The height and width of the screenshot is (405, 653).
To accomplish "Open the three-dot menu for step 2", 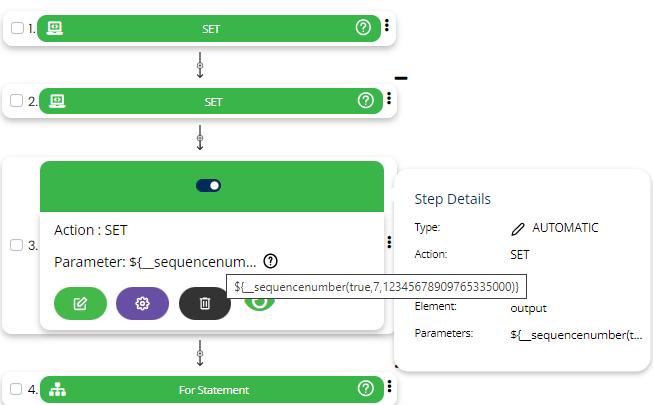I will tap(387, 99).
